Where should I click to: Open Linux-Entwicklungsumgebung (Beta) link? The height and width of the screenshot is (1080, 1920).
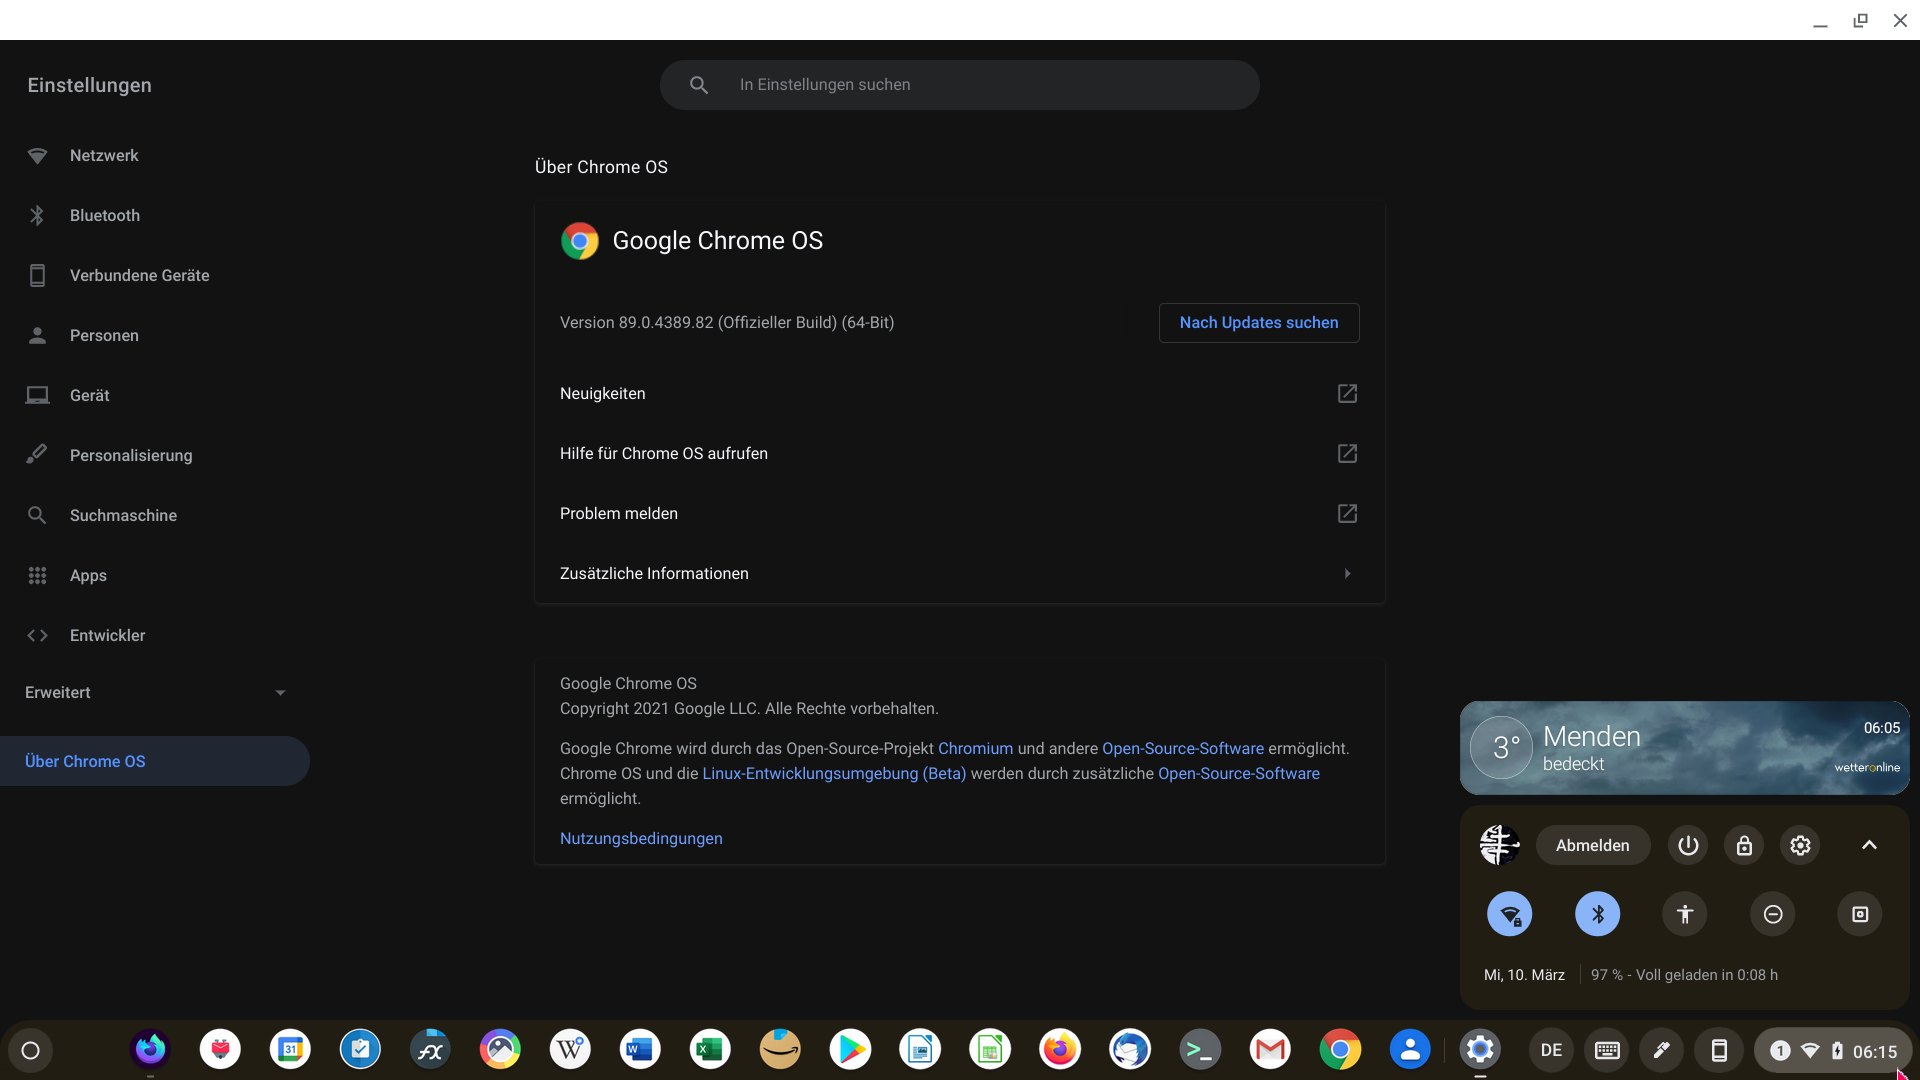(x=834, y=774)
